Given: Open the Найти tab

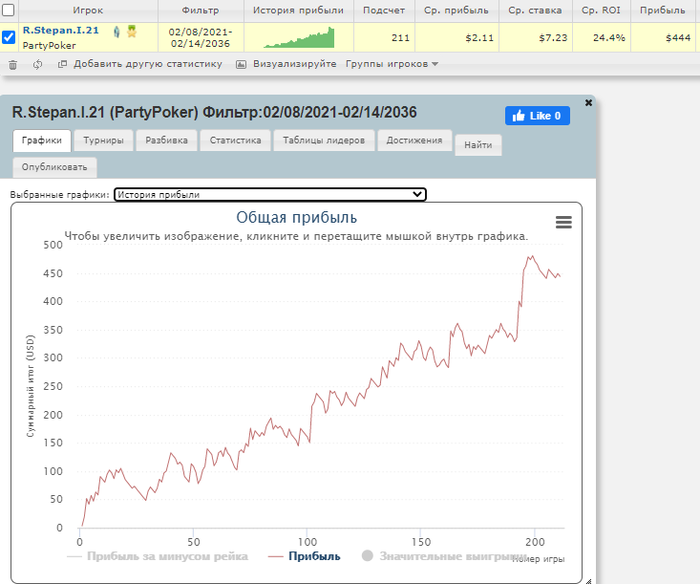Looking at the screenshot, I should click(x=478, y=145).
